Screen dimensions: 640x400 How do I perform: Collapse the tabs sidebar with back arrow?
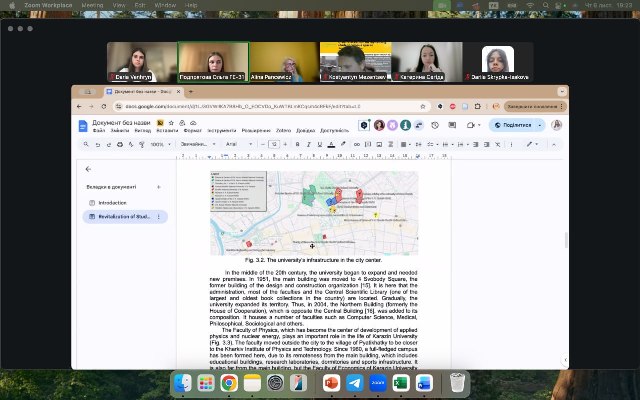pyautogui.click(x=88, y=169)
